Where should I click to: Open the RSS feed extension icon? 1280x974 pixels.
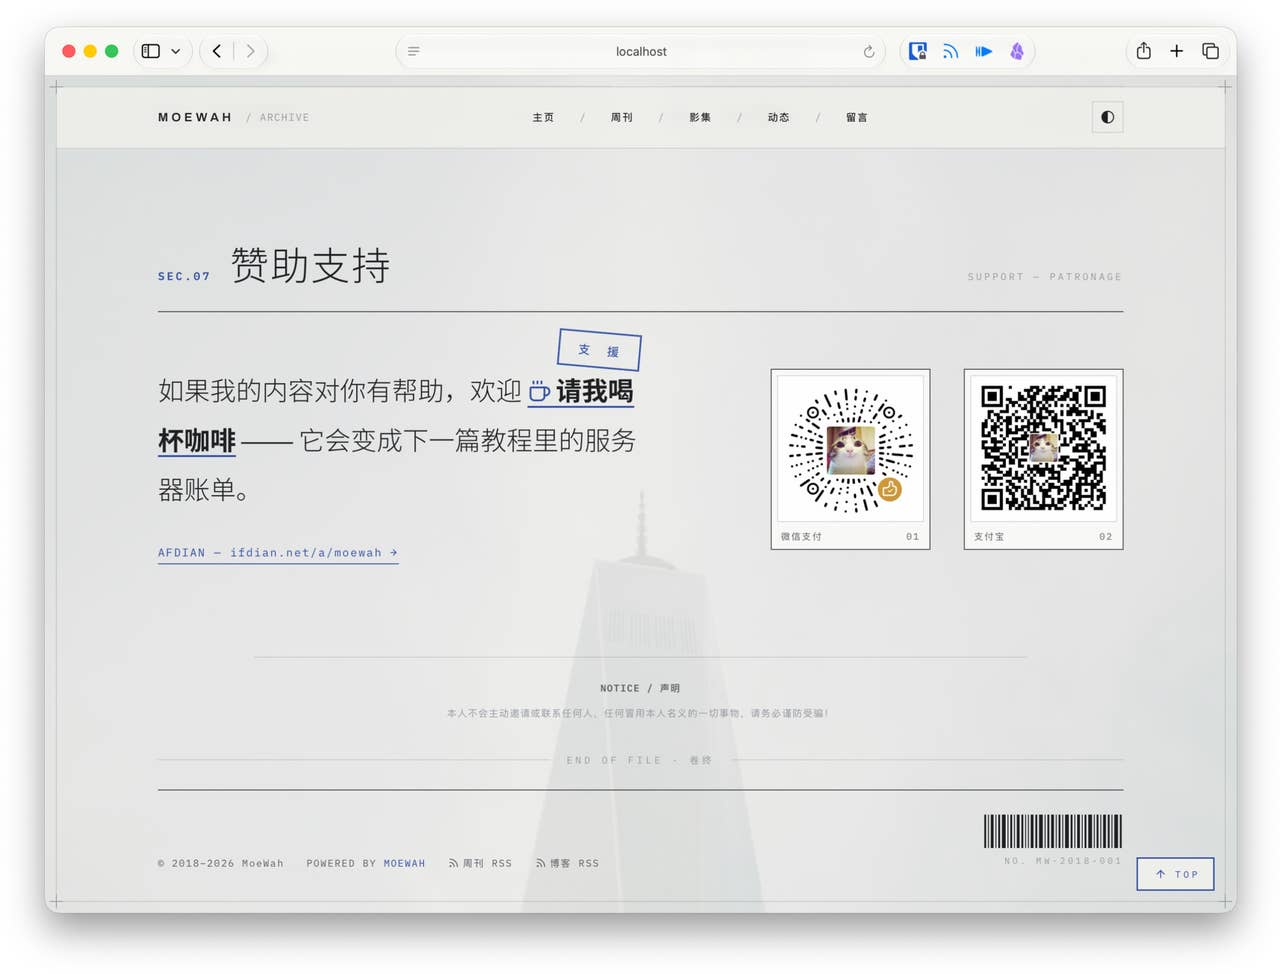(951, 51)
